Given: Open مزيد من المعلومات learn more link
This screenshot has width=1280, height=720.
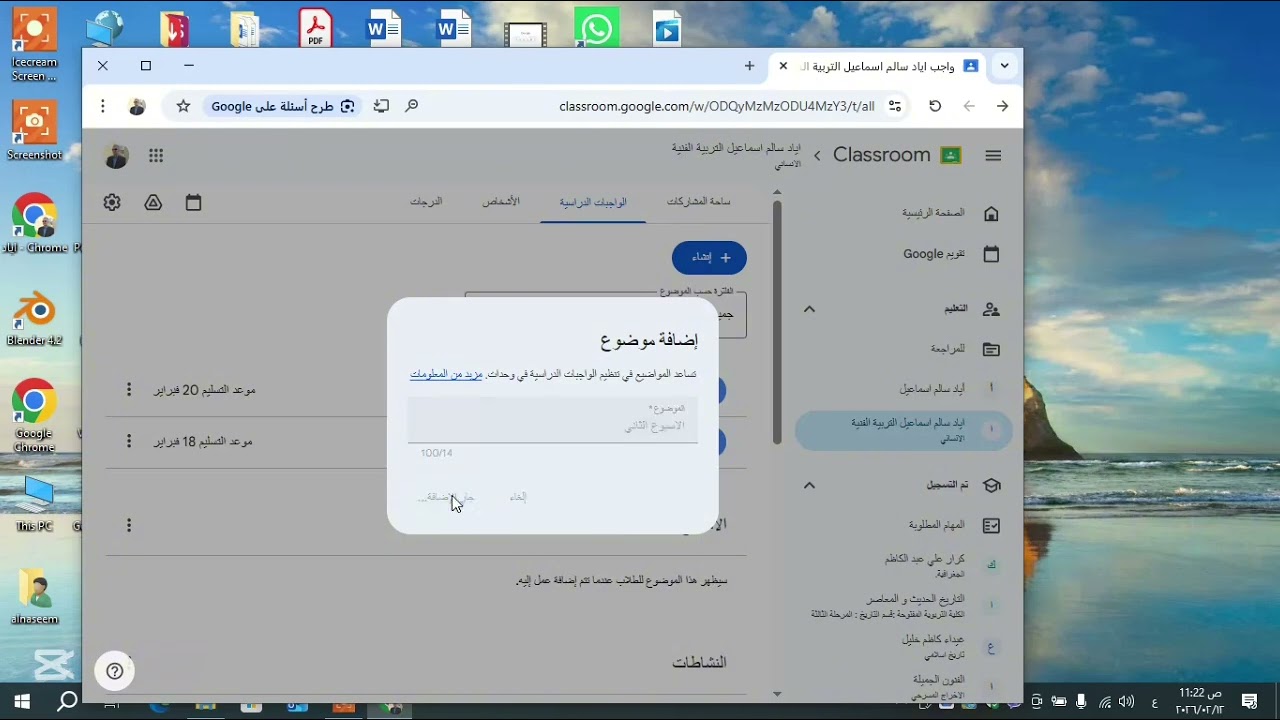Looking at the screenshot, I should (446, 374).
